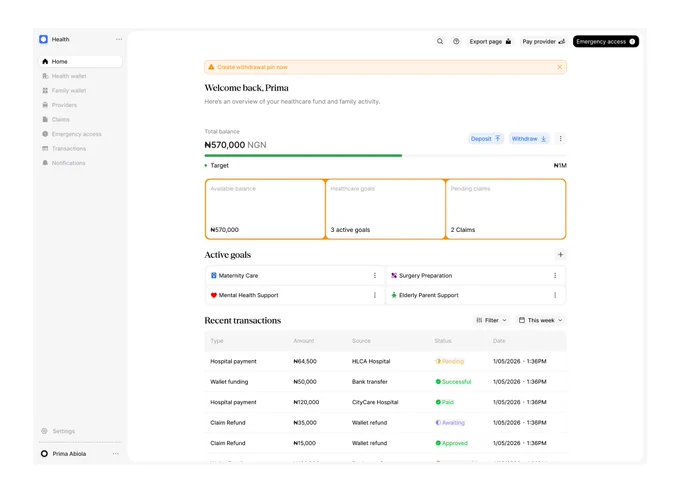Click Create withdrawal pin now link
The image size is (680, 493).
click(x=252, y=67)
